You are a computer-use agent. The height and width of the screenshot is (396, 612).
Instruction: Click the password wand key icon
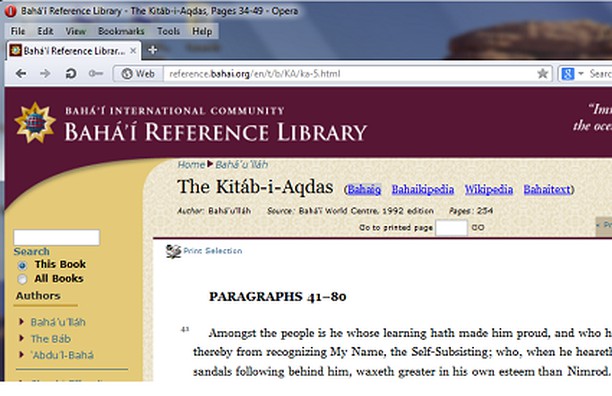[x=96, y=73]
